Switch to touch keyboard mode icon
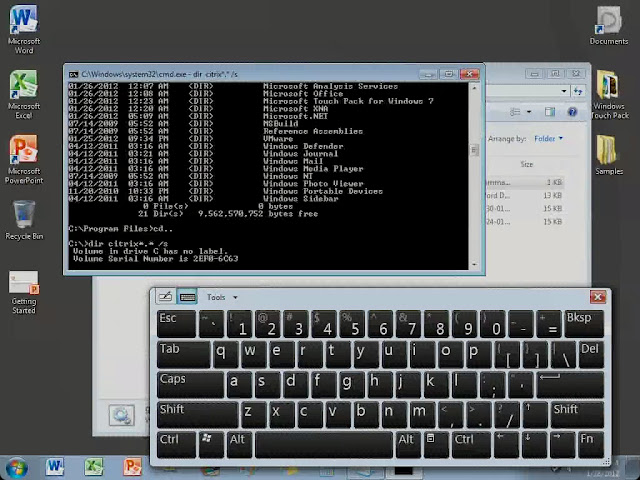Screen dimensions: 640x480 coord(187,297)
